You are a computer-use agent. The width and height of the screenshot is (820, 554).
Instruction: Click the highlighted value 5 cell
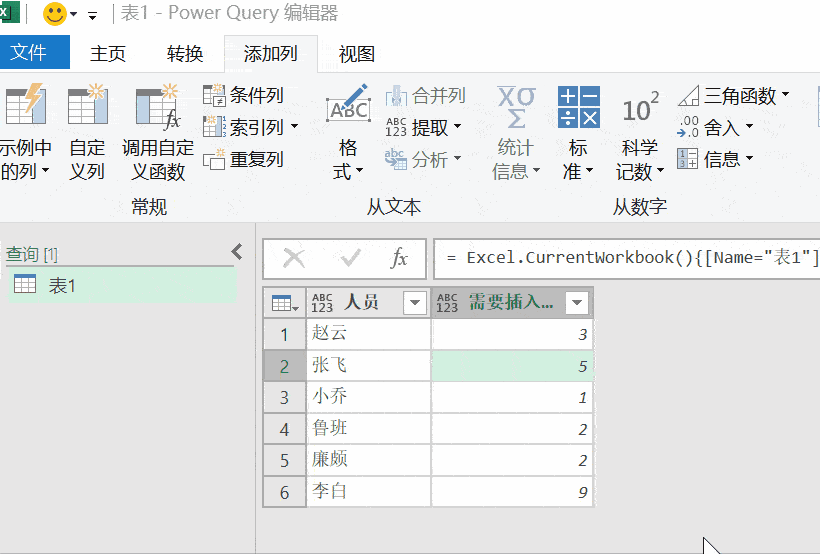[x=512, y=366]
